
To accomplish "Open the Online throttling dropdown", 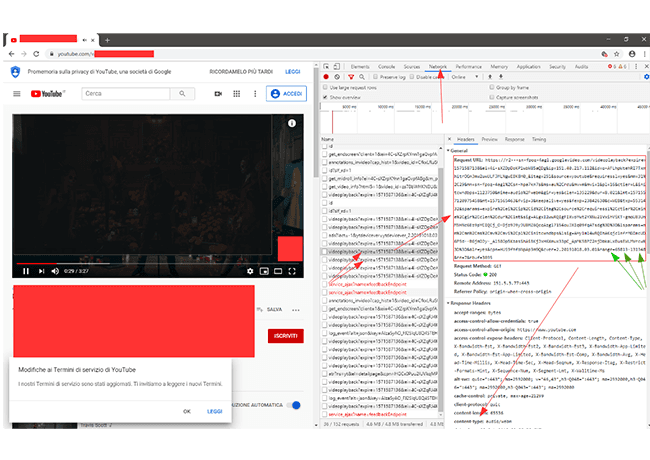I will [x=465, y=77].
